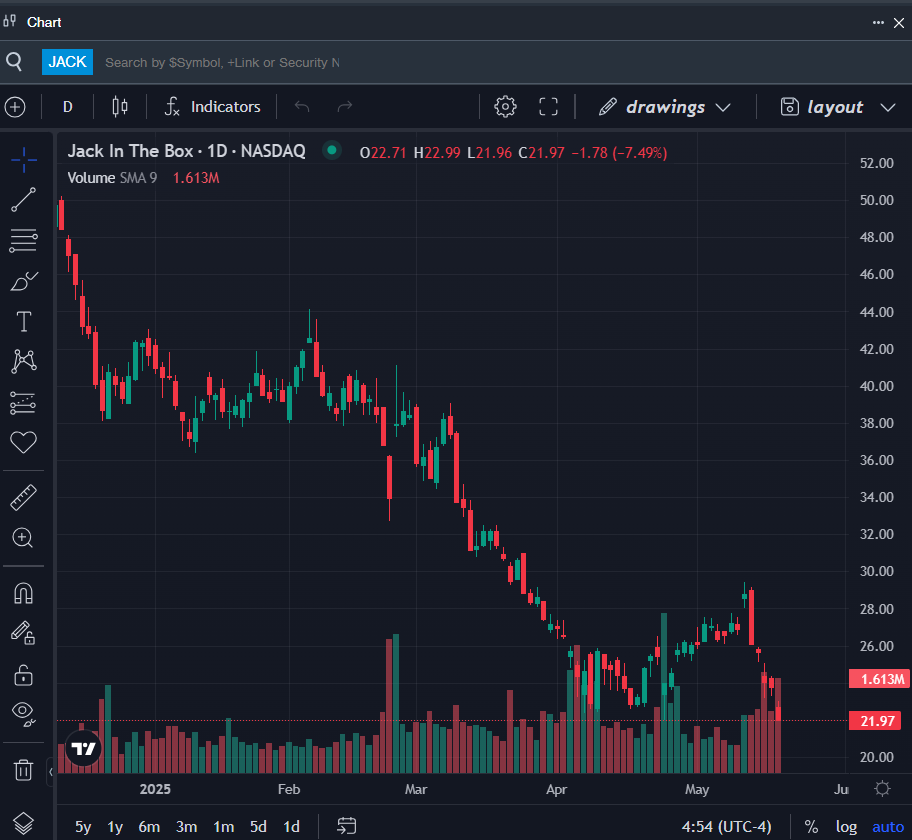
Task: Activate the zoom in tool
Action: pyautogui.click(x=23, y=538)
